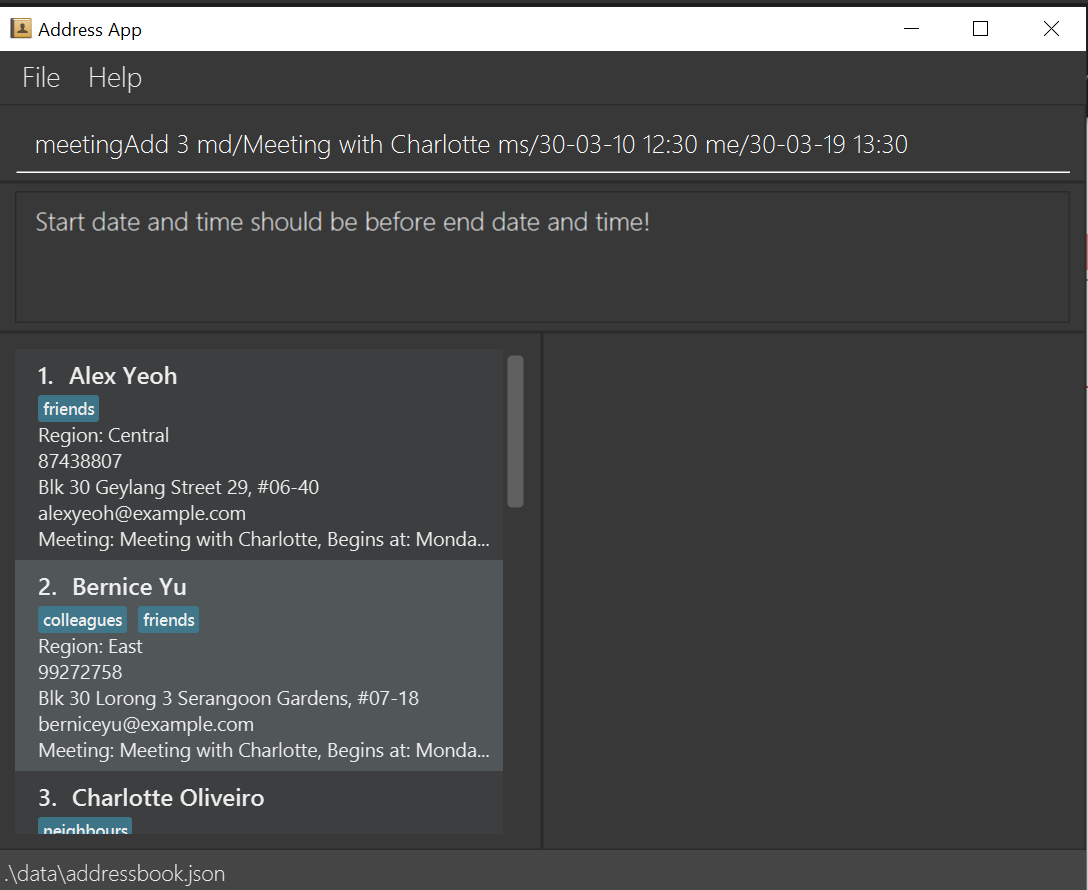
Task: Click Region: Central text
Action: (x=103, y=435)
